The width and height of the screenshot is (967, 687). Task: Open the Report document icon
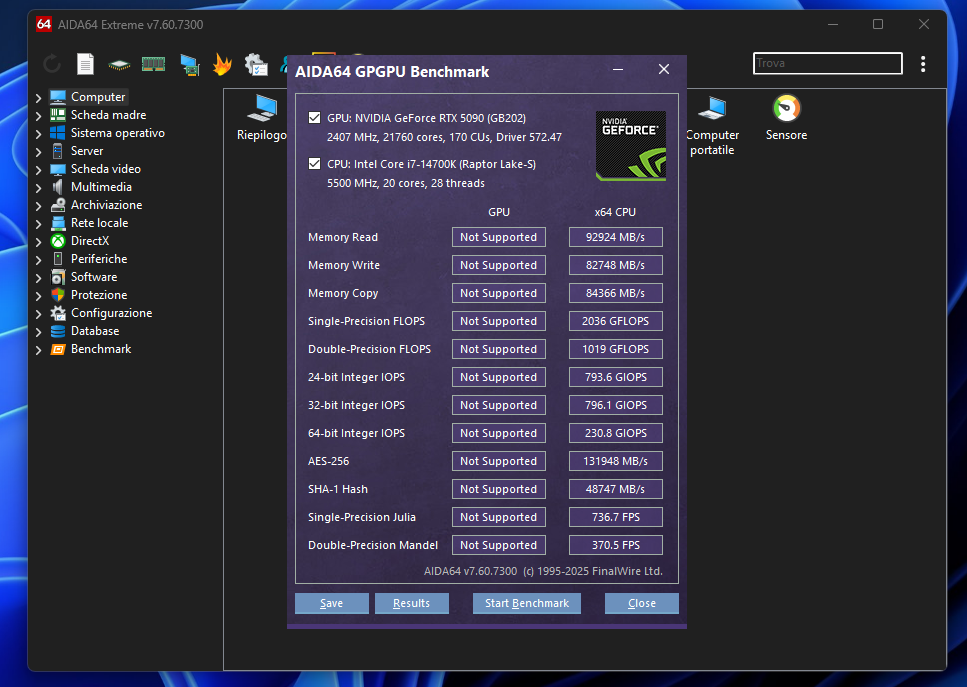[x=85, y=64]
